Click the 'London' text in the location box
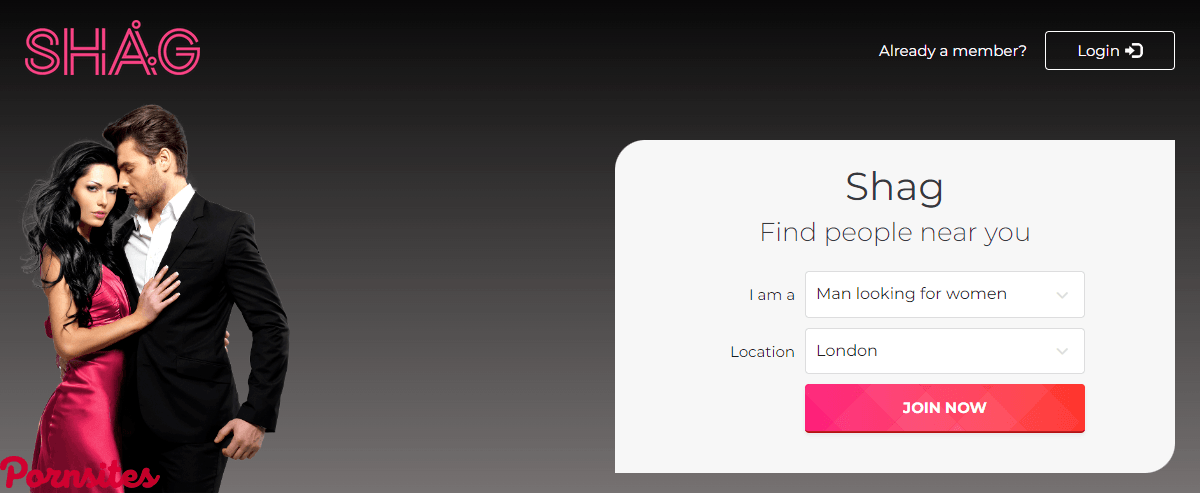Screen dimensions: 1200x493 point(846,351)
